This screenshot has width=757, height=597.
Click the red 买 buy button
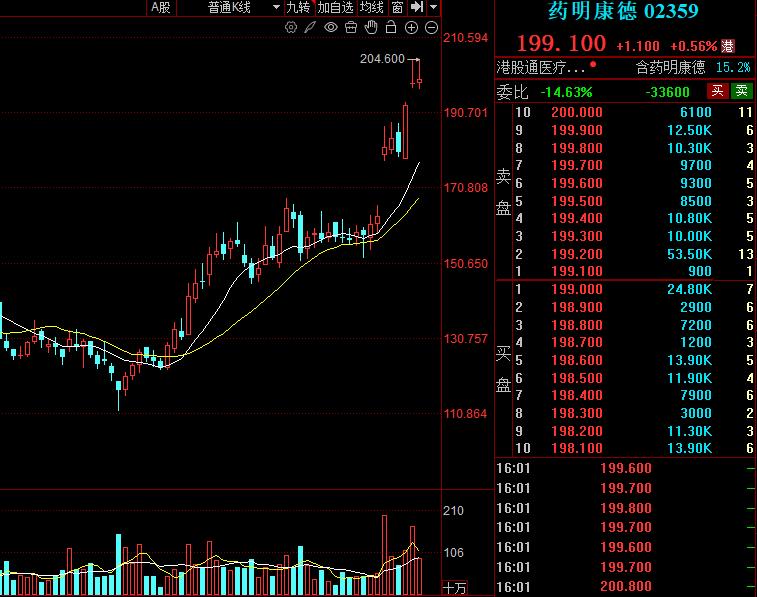pyautogui.click(x=717, y=91)
